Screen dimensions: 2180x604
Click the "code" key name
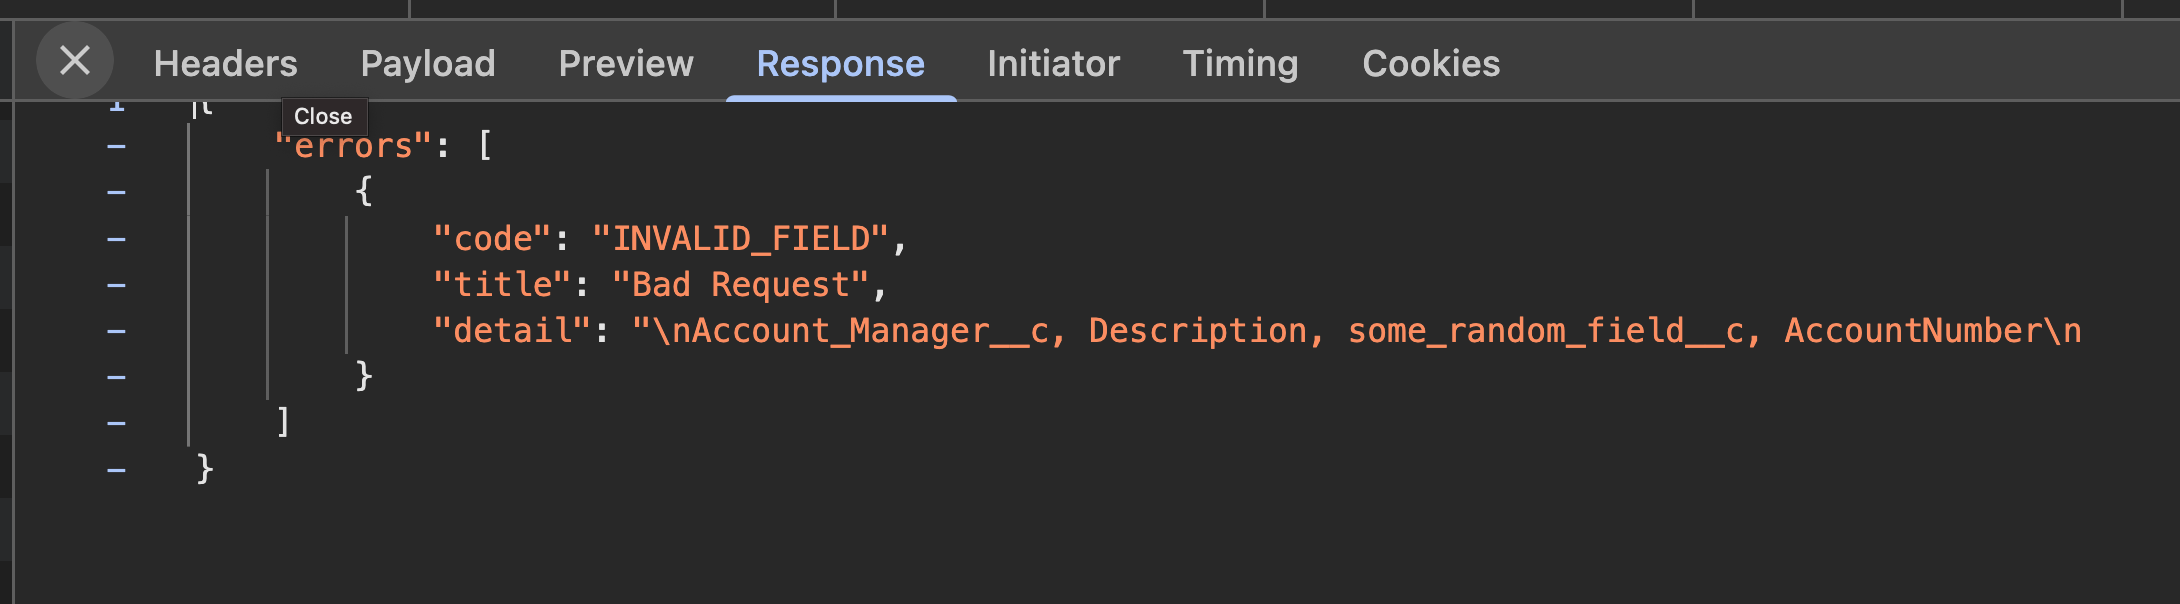[492, 239]
